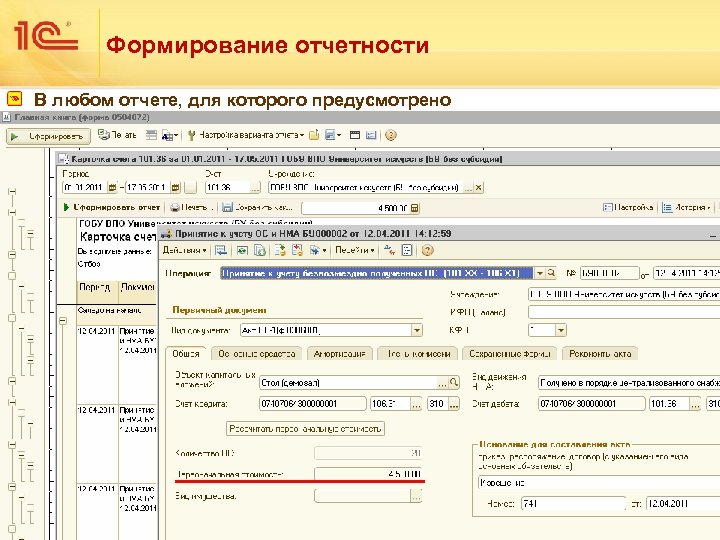This screenshot has height=540, width=720.
Task: Switch to the Общая tab
Action: point(186,354)
